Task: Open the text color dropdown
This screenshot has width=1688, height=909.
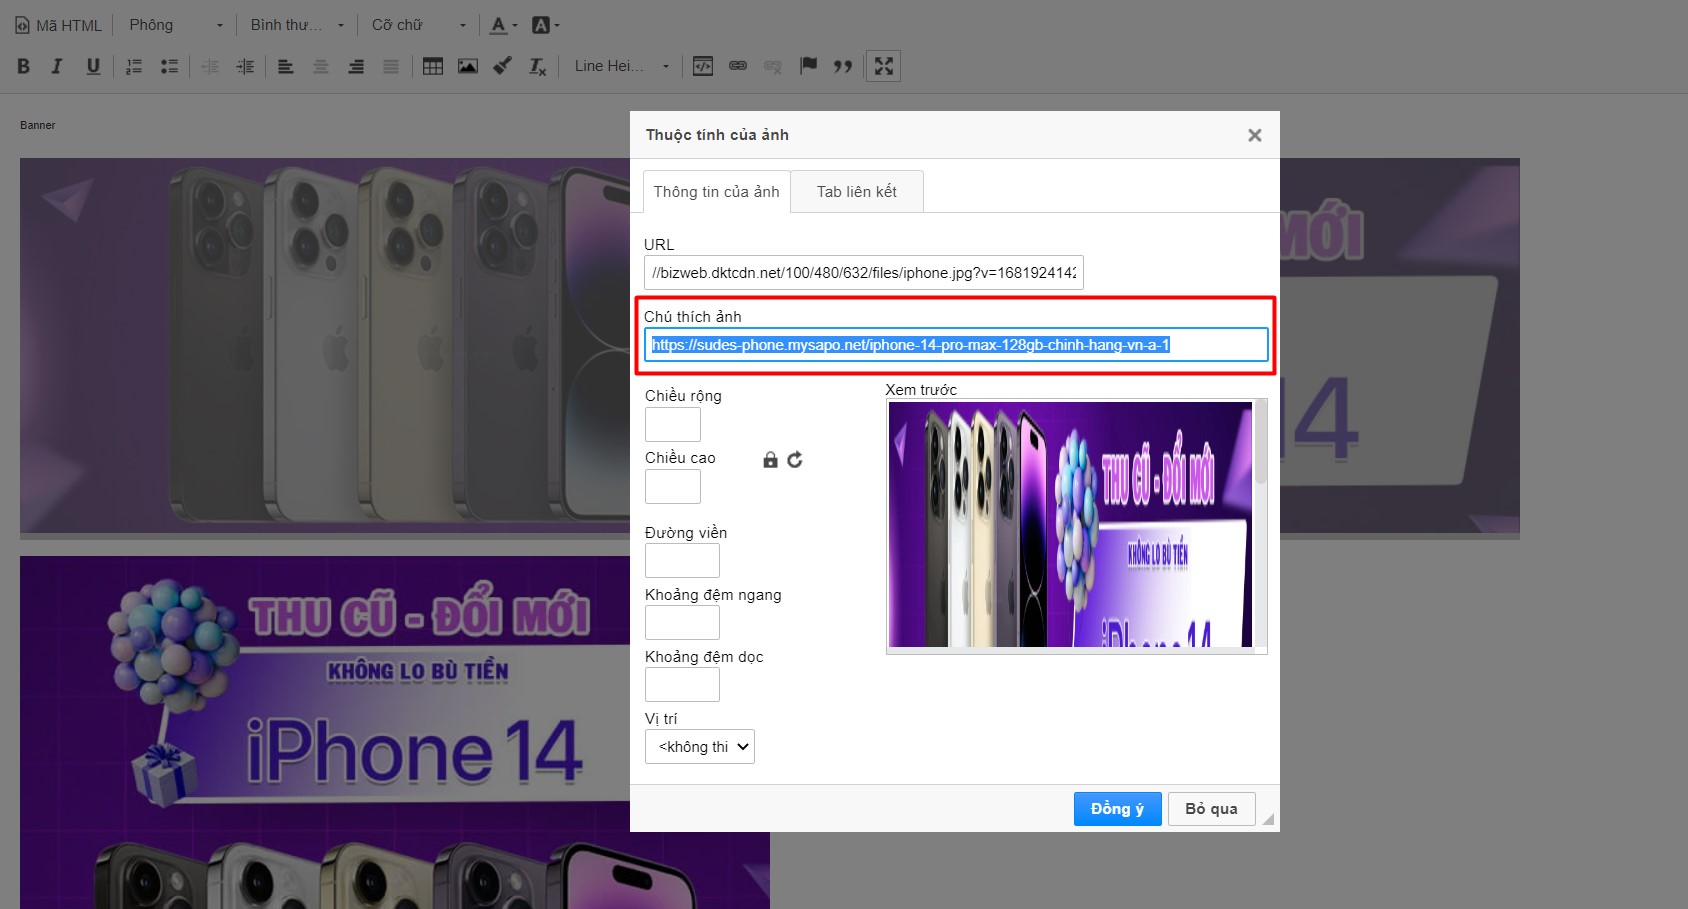Action: click(x=504, y=25)
